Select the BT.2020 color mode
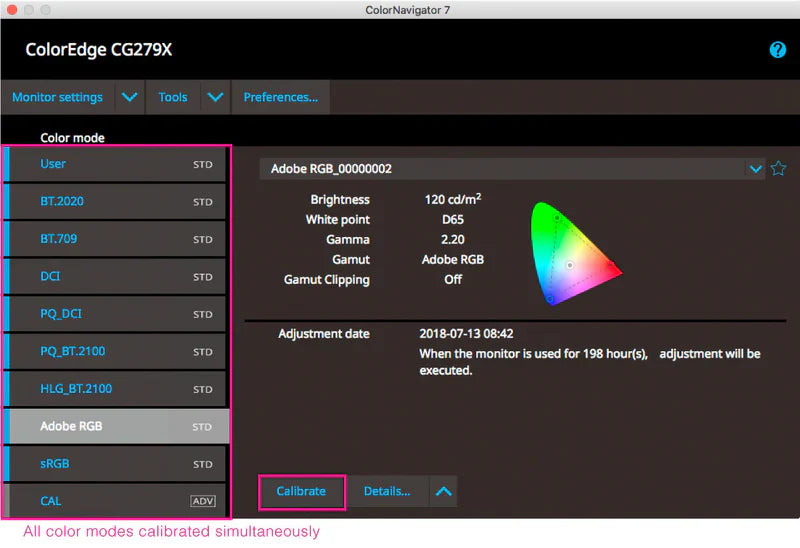 [x=62, y=201]
